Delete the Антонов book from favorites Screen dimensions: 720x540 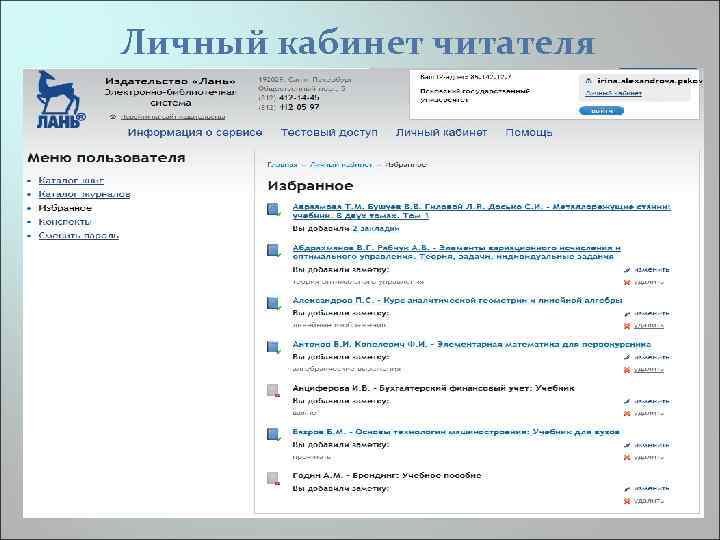pyautogui.click(x=644, y=370)
